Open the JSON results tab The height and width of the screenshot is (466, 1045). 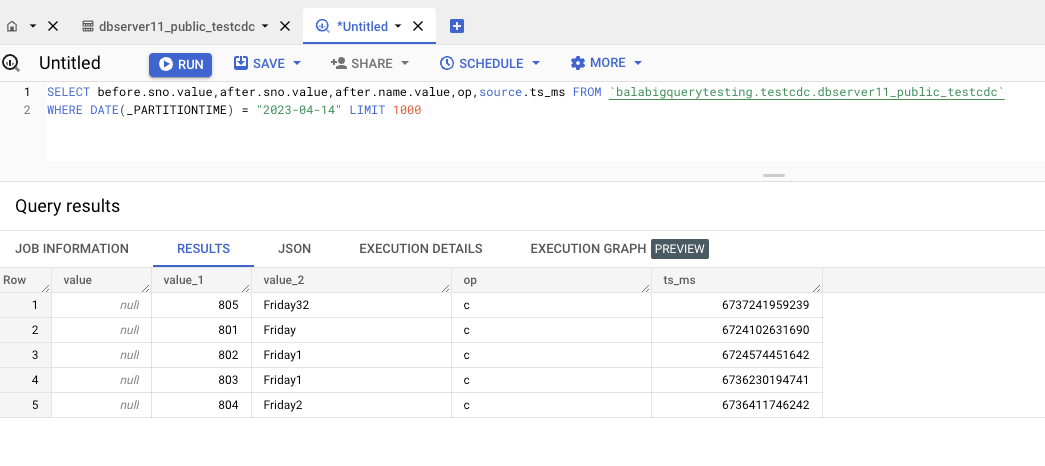(x=295, y=249)
